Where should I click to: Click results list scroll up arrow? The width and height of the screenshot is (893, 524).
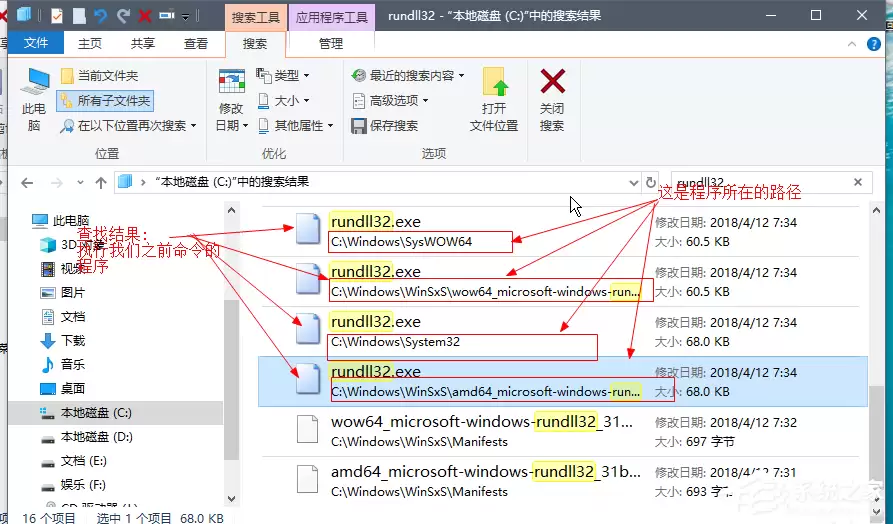pyautogui.click(x=876, y=211)
